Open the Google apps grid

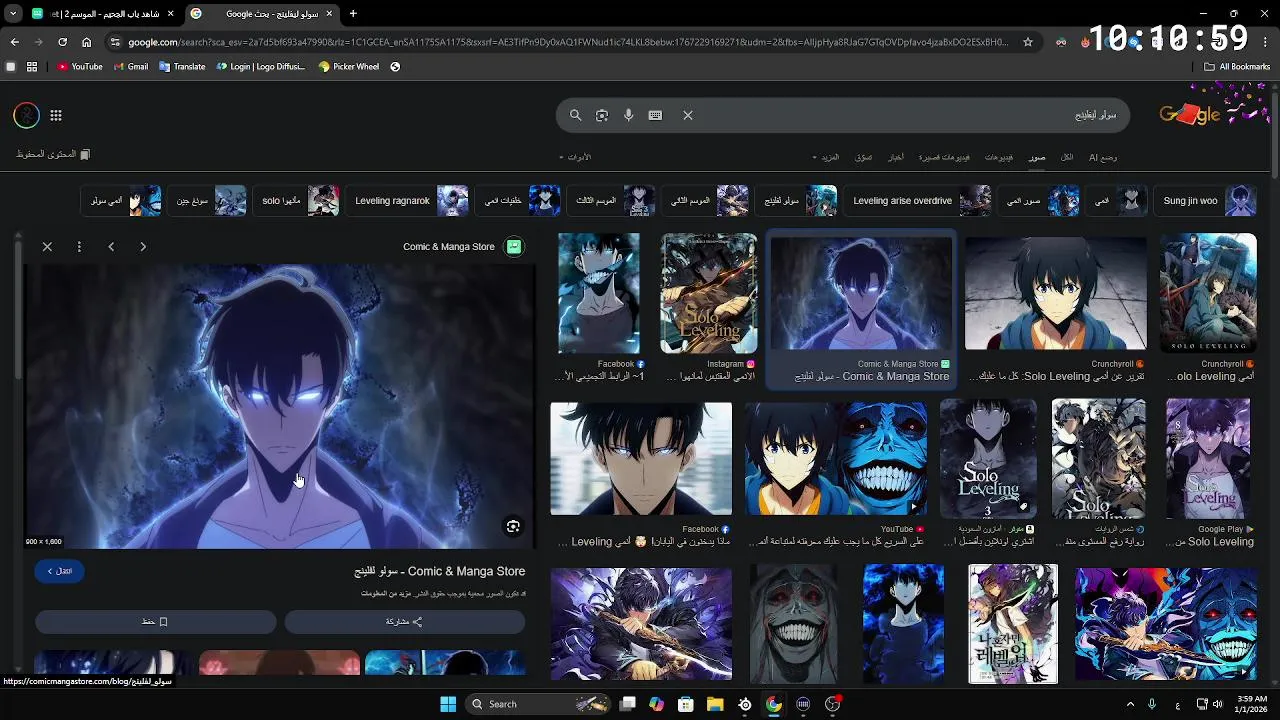coord(56,116)
